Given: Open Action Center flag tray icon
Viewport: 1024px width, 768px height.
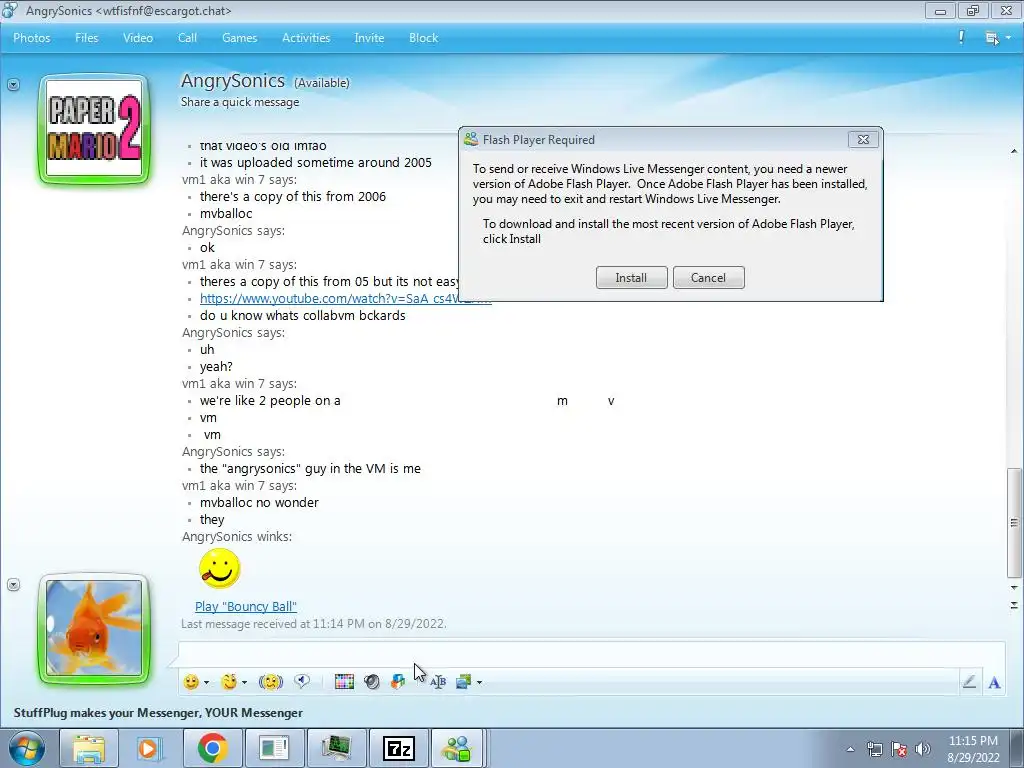Looking at the screenshot, I should pyautogui.click(x=899, y=749).
